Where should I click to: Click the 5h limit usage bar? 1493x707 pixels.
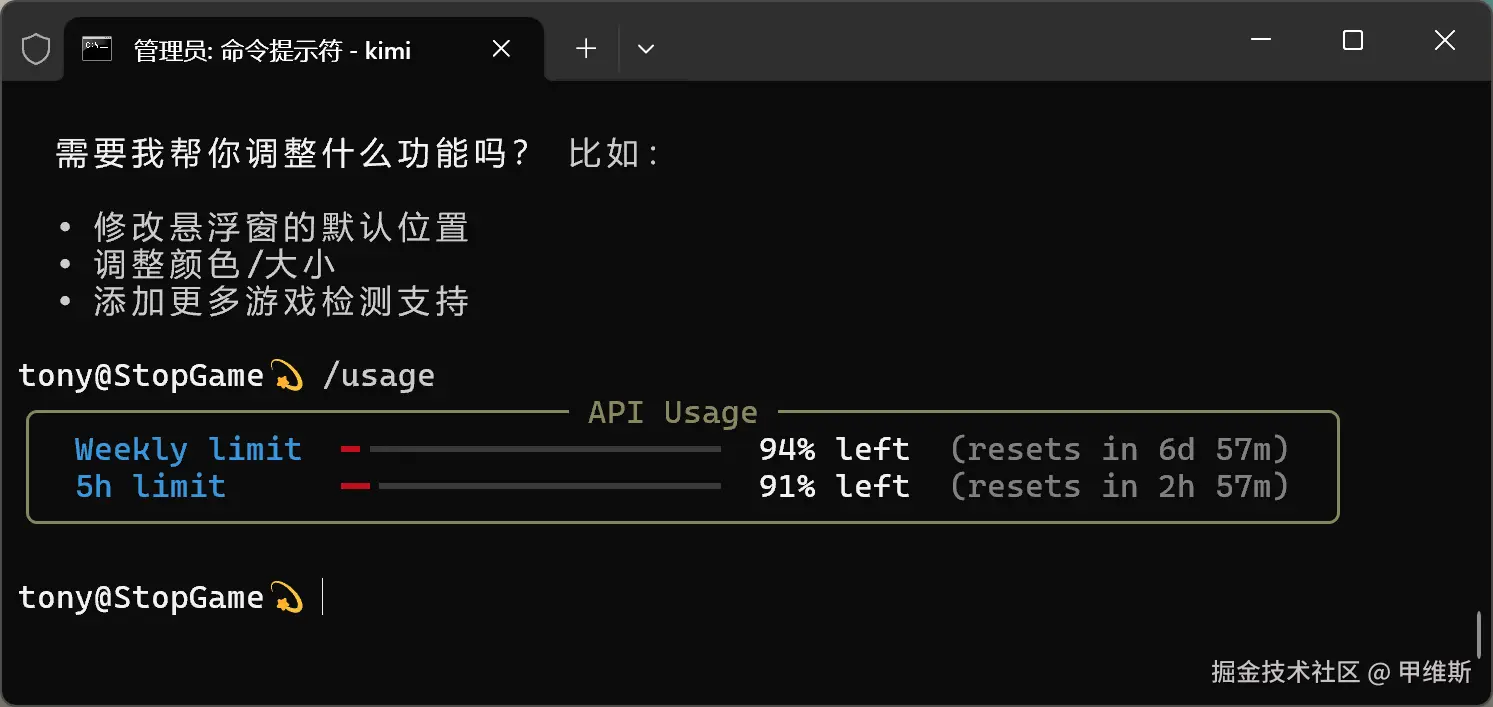pyautogui.click(x=530, y=487)
